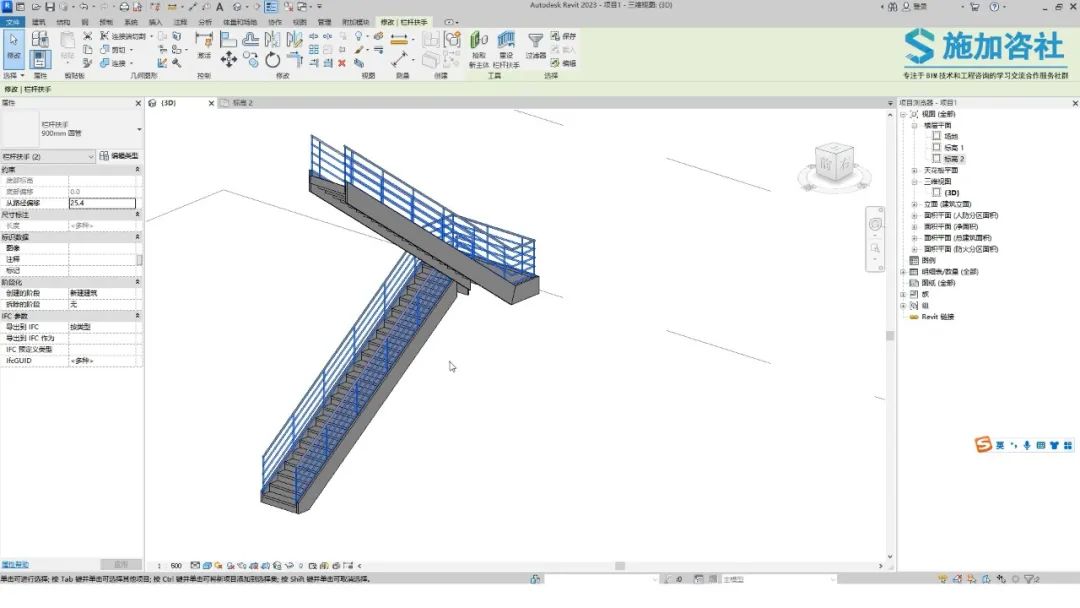Close the 属性 Properties panel
Viewport: 1080px width, 608px height.
138,103
